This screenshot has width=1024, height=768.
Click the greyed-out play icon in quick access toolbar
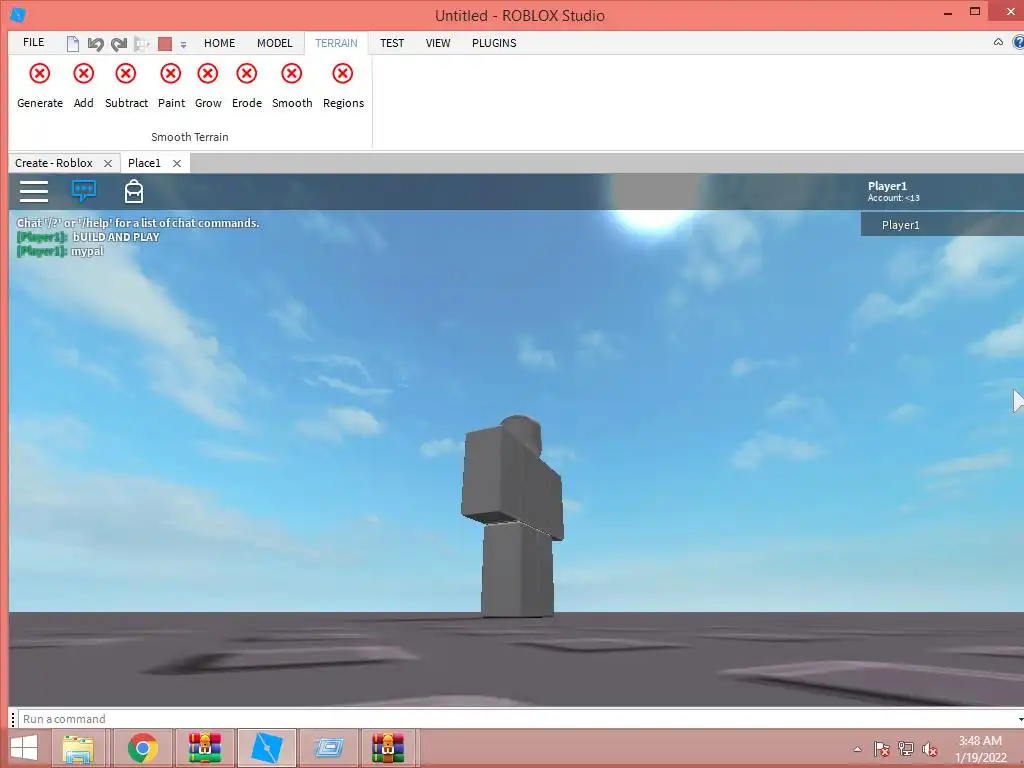coord(142,44)
